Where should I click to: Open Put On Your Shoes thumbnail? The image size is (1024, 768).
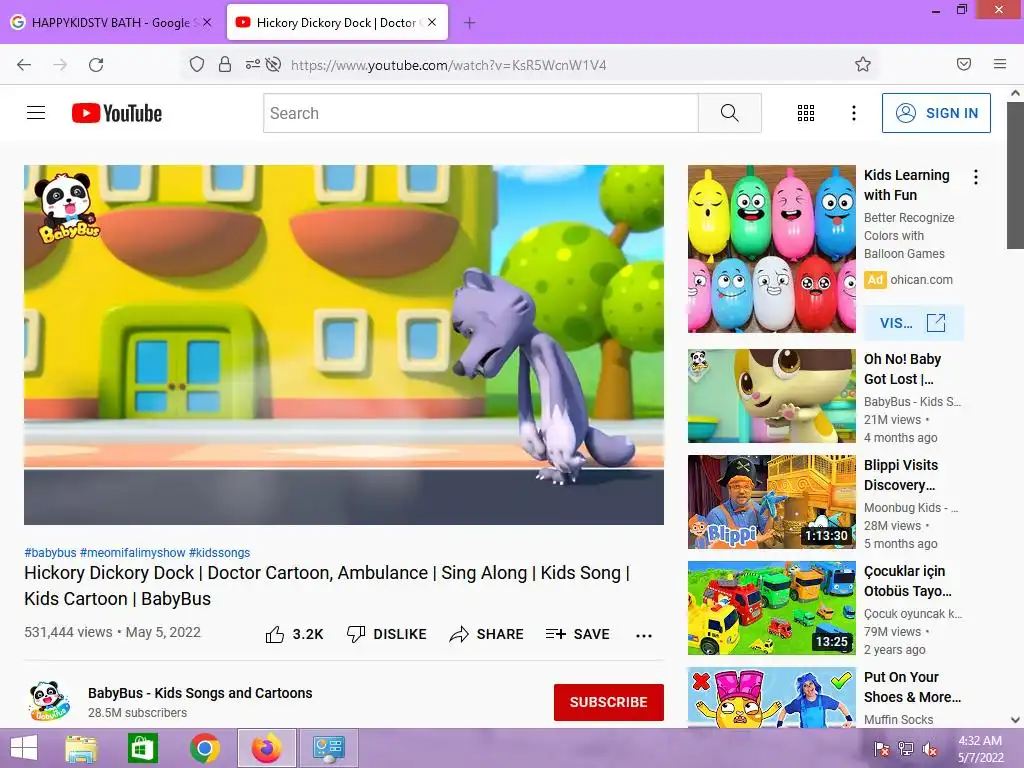pyautogui.click(x=771, y=697)
